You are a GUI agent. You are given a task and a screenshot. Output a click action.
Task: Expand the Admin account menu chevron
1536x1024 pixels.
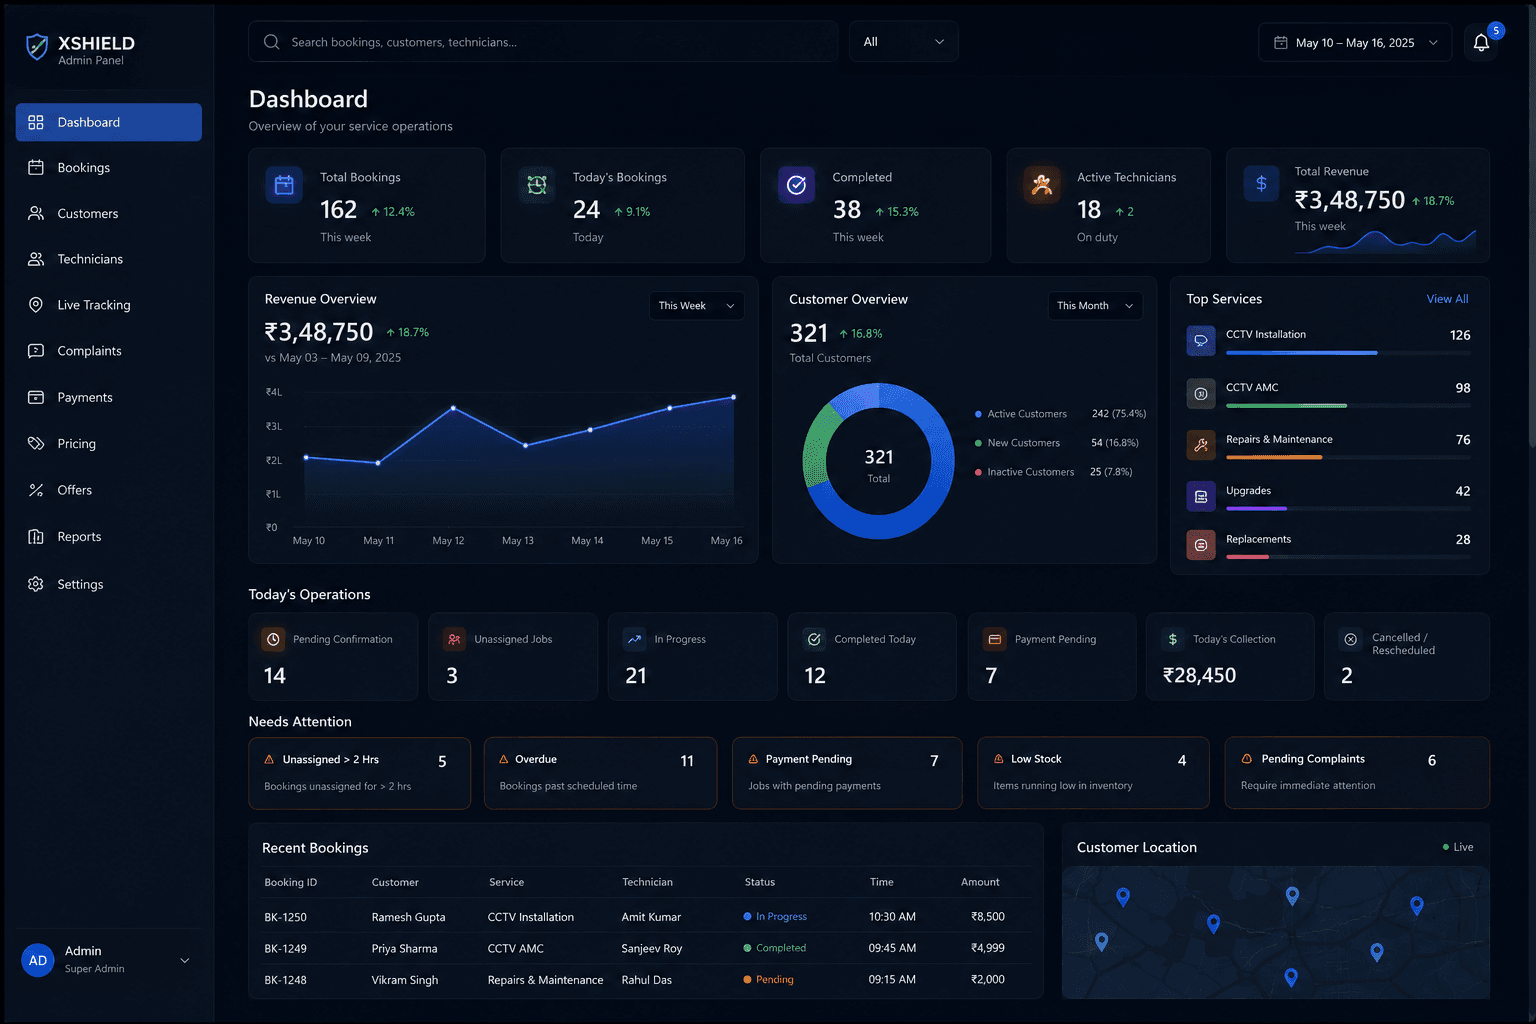(184, 961)
